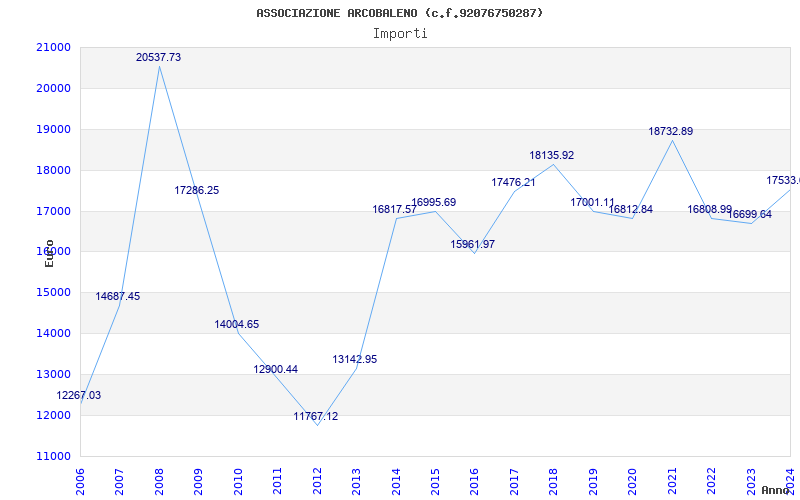Click x-axis year 2022
The height and width of the screenshot is (500, 800).
711,481
